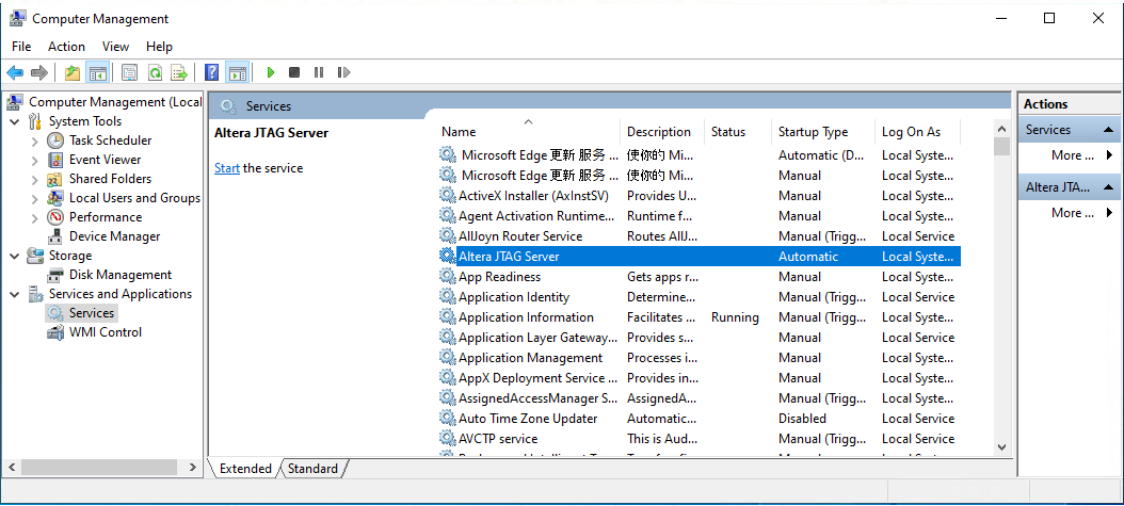Select the Application Identity service
This screenshot has width=1124, height=506.
click(699, 297)
